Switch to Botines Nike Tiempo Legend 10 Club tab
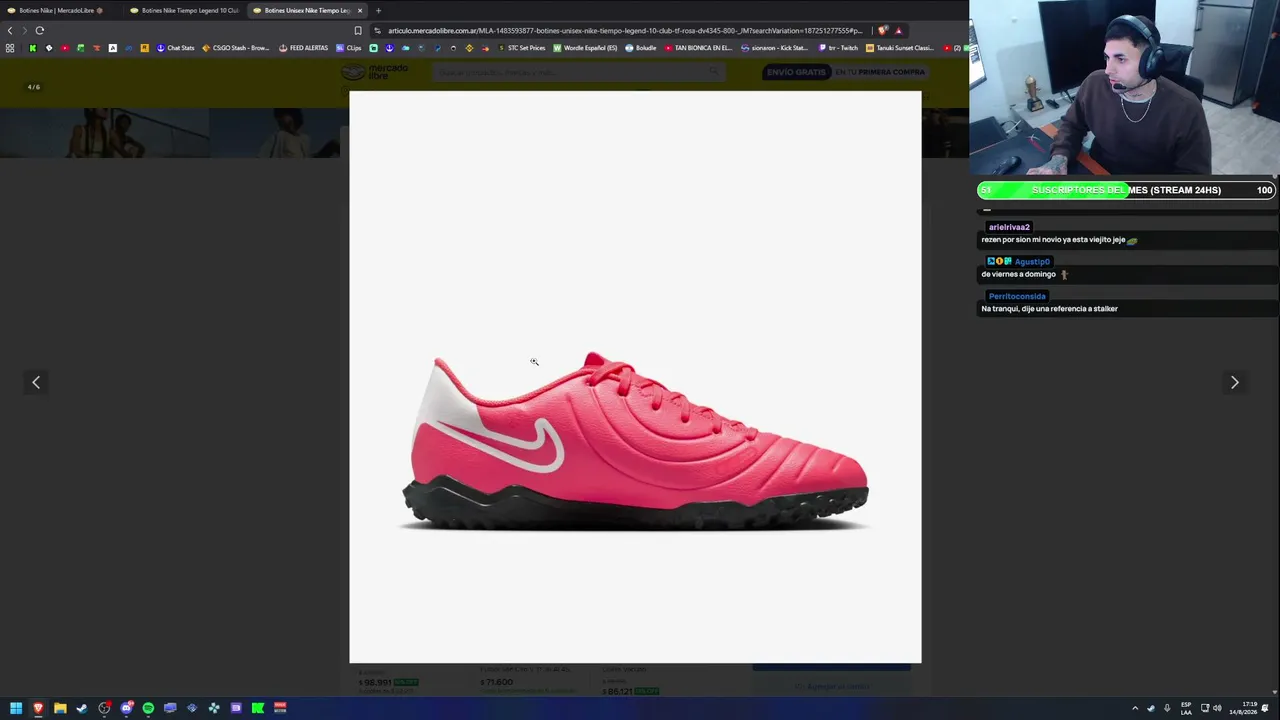This screenshot has width=1280, height=720. click(183, 10)
